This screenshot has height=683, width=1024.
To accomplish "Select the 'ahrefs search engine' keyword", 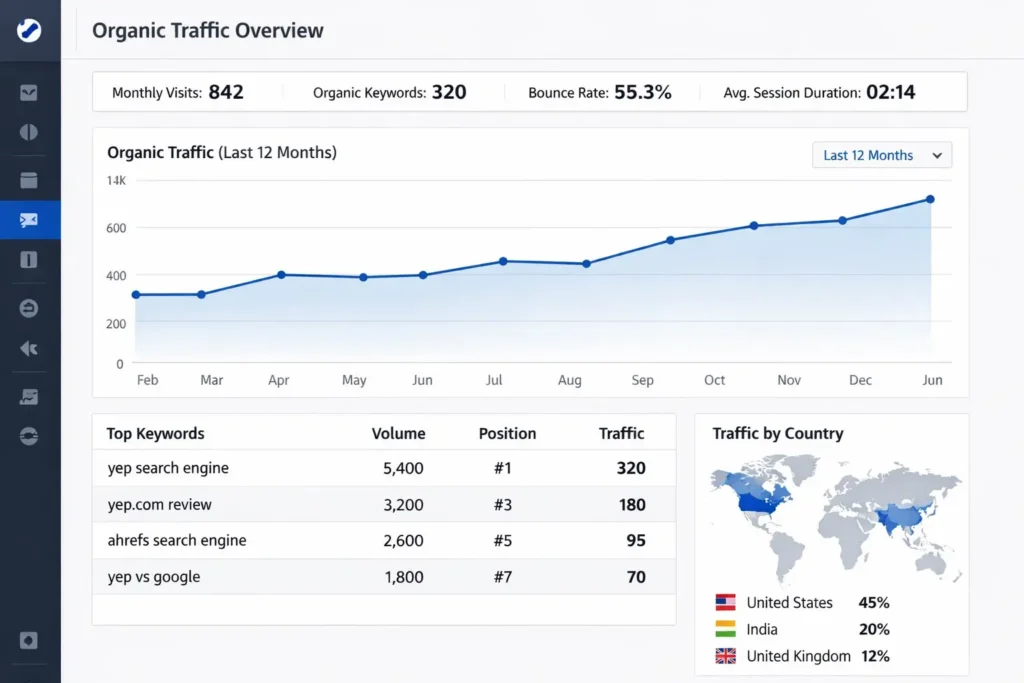I will pyautogui.click(x=177, y=541).
